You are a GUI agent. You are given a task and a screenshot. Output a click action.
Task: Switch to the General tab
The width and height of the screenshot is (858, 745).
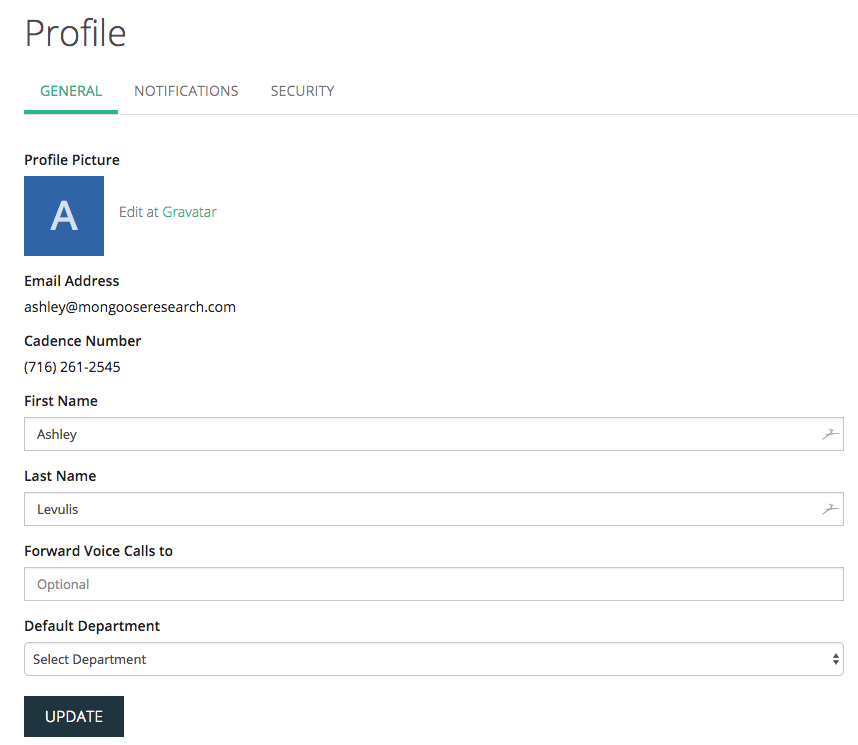tap(71, 91)
